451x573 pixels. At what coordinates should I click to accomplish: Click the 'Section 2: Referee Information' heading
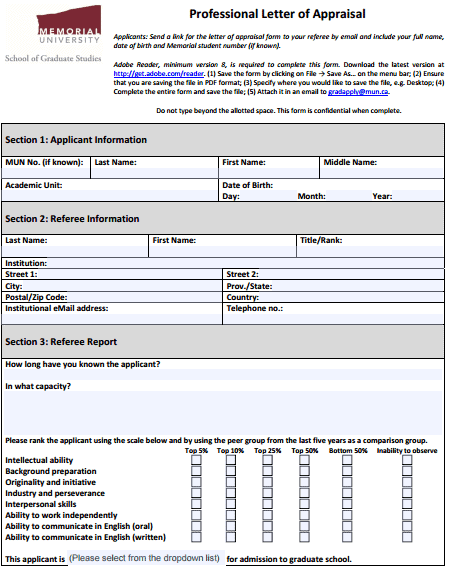pos(72,219)
